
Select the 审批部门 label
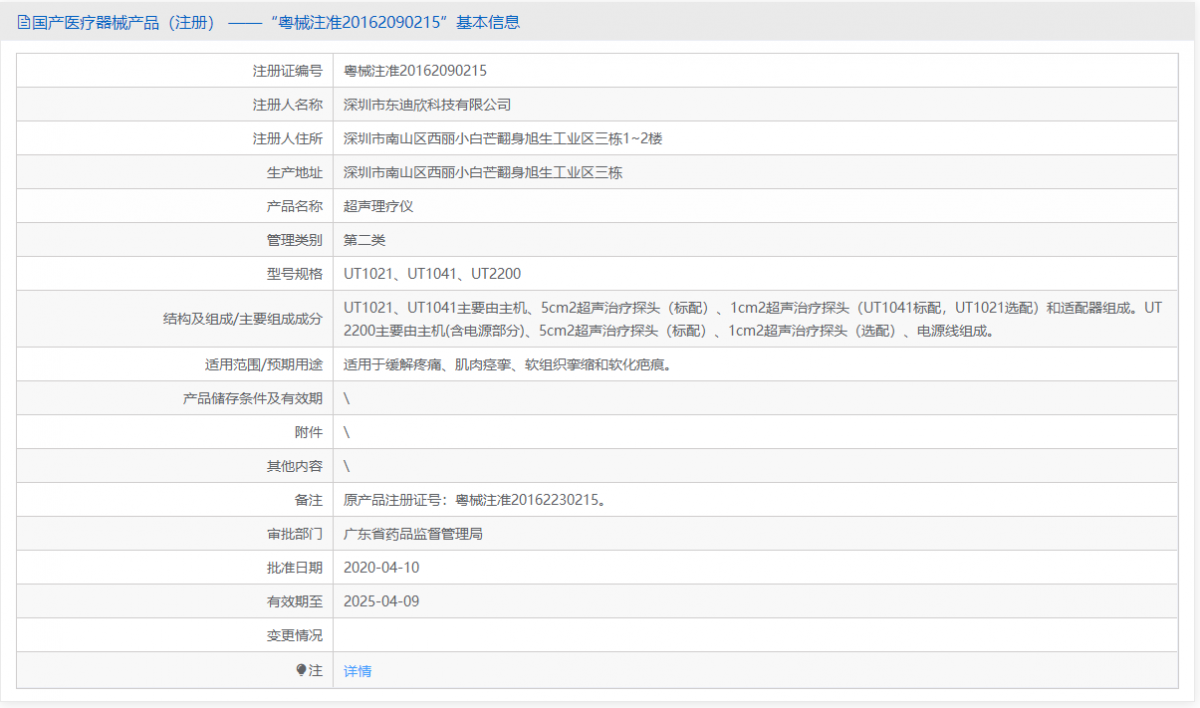click(295, 534)
